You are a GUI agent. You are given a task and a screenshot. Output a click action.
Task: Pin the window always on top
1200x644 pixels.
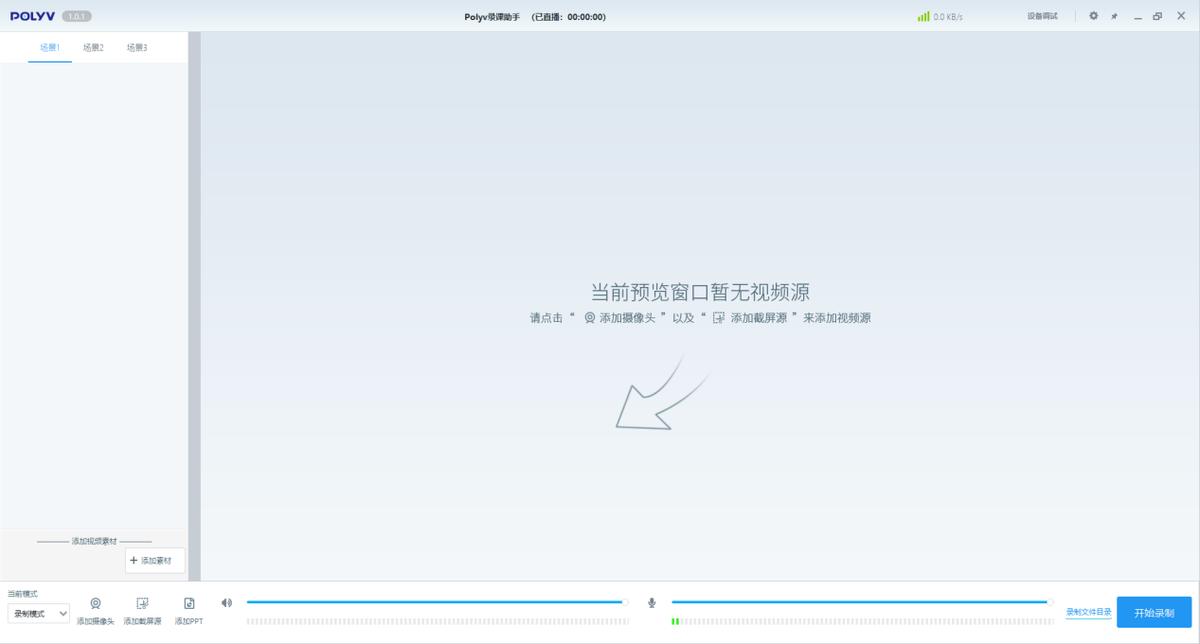pos(1114,16)
